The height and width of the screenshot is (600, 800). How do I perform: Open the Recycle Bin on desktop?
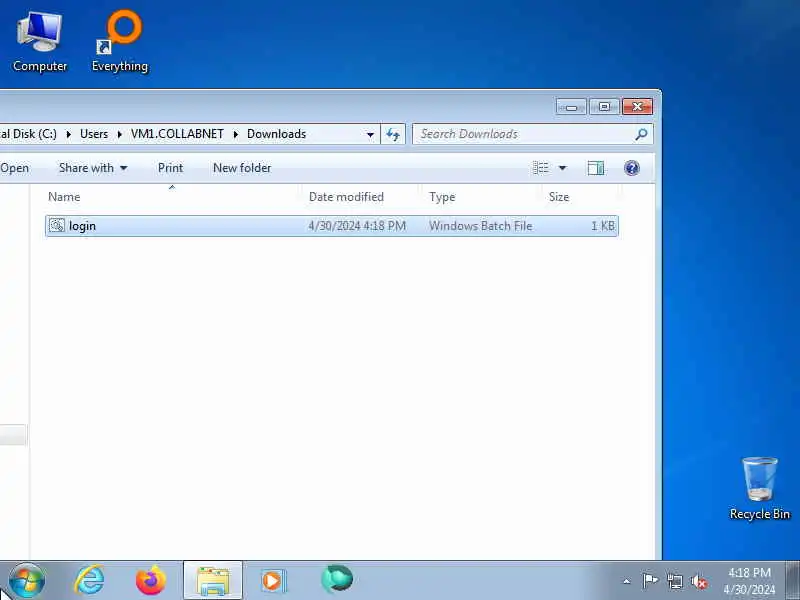click(760, 489)
